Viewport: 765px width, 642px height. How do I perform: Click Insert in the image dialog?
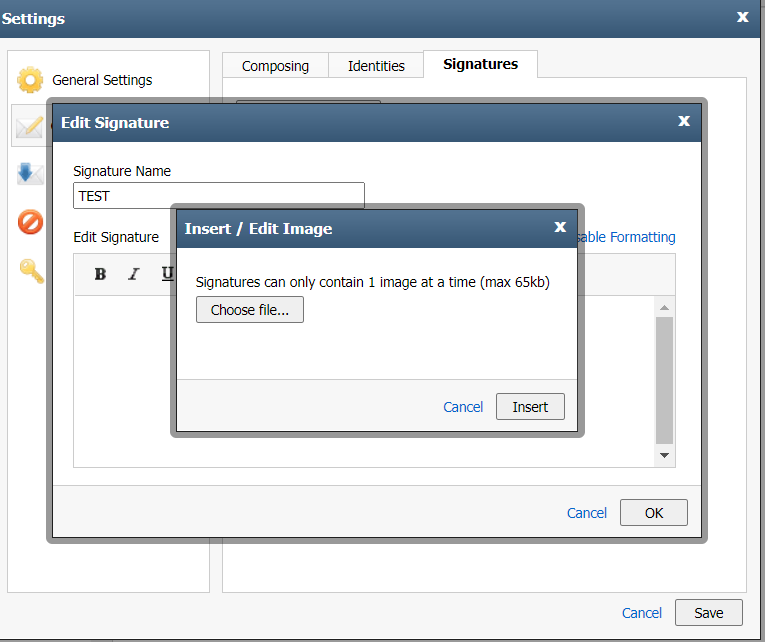click(x=530, y=406)
